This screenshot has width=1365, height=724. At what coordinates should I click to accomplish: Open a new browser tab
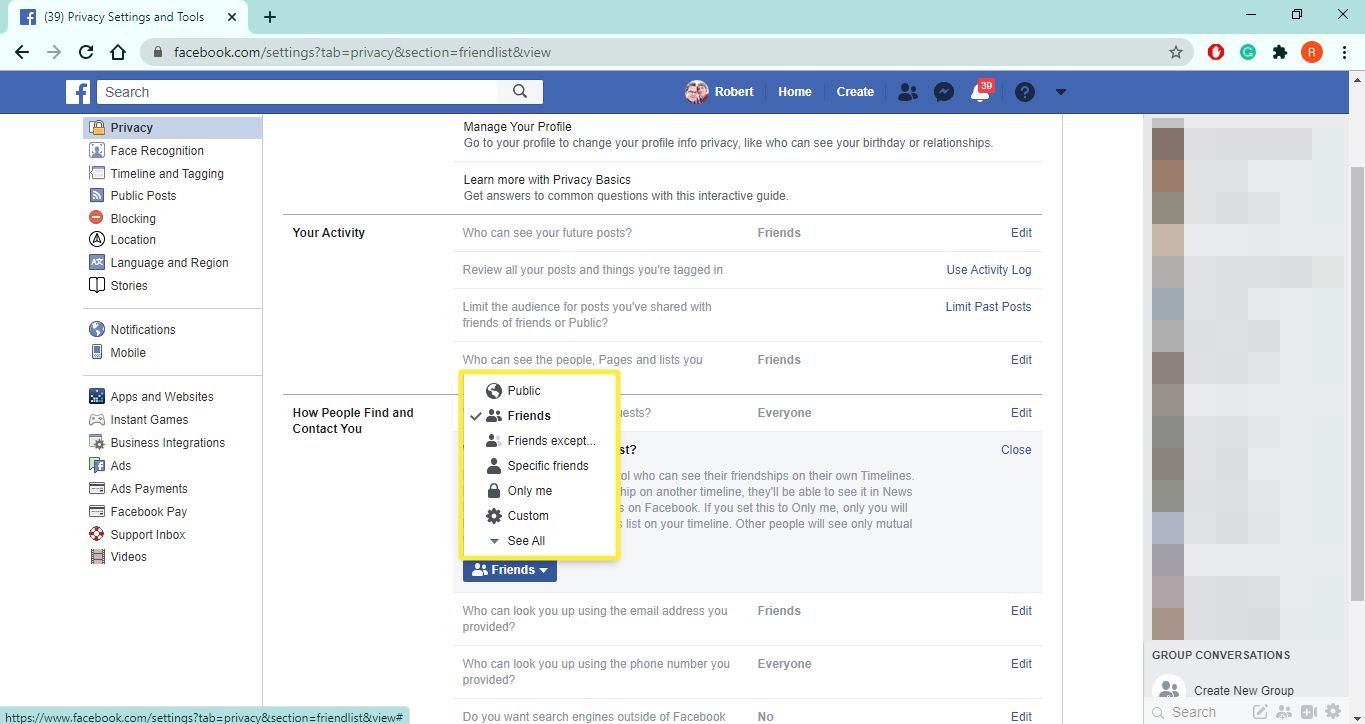pyautogui.click(x=270, y=17)
